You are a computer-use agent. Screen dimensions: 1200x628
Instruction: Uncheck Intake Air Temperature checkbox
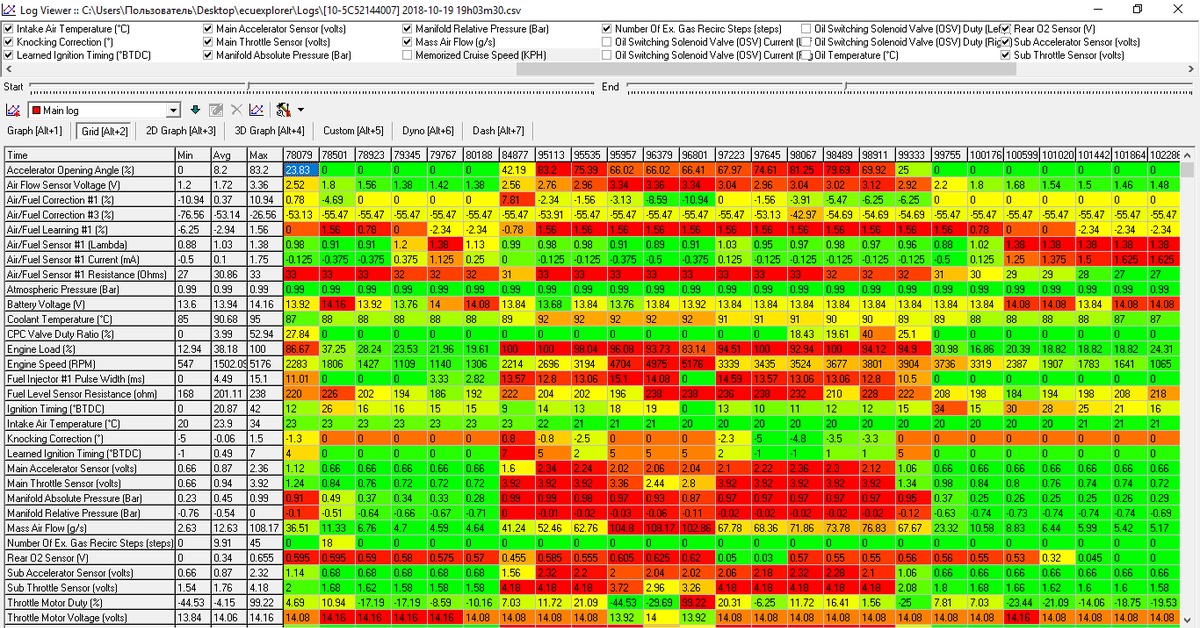pos(9,29)
